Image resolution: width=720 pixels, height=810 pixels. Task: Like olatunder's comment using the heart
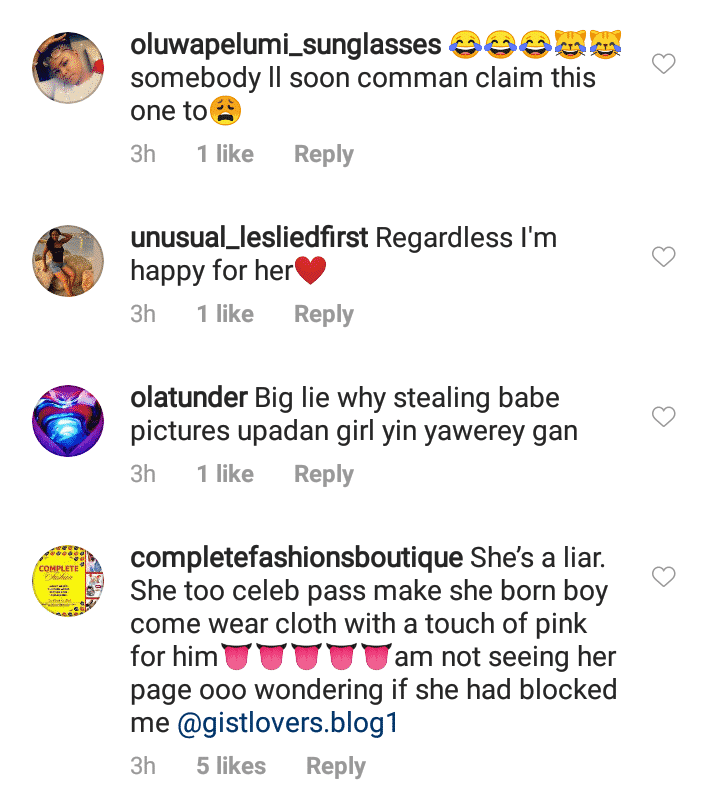tap(663, 416)
